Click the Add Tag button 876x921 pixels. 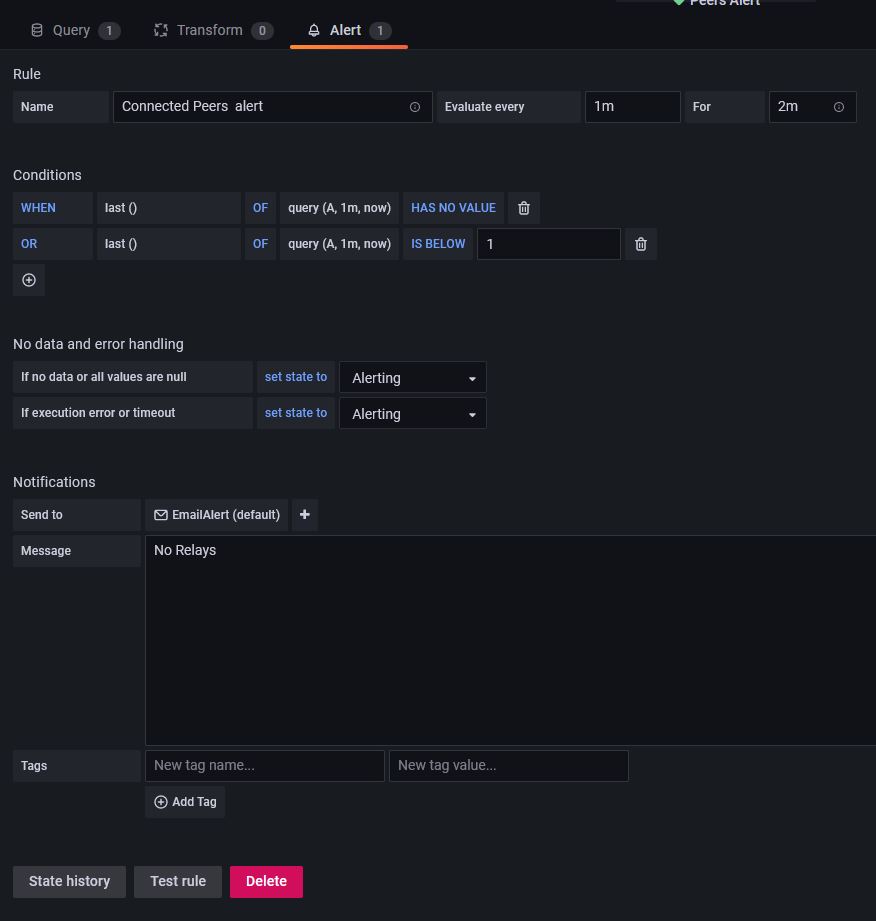pyautogui.click(x=185, y=802)
